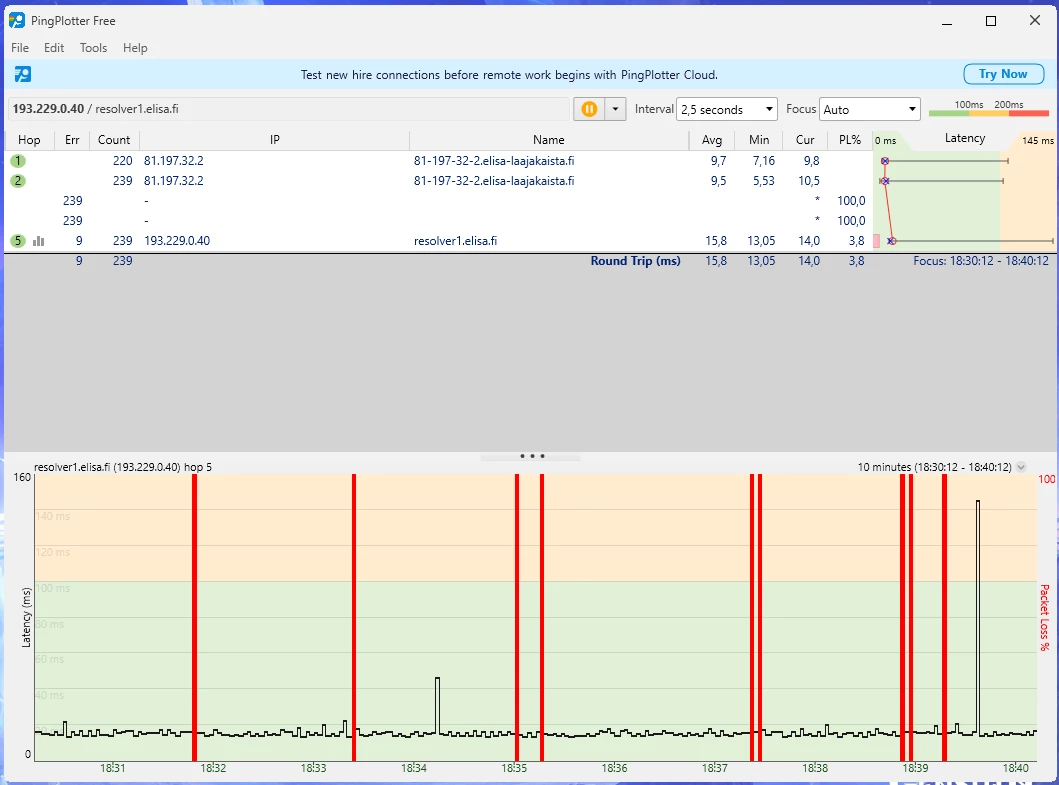Click the three-dot splitter handle above the timeline
Image resolution: width=1059 pixels, height=785 pixels.
[x=532, y=456]
